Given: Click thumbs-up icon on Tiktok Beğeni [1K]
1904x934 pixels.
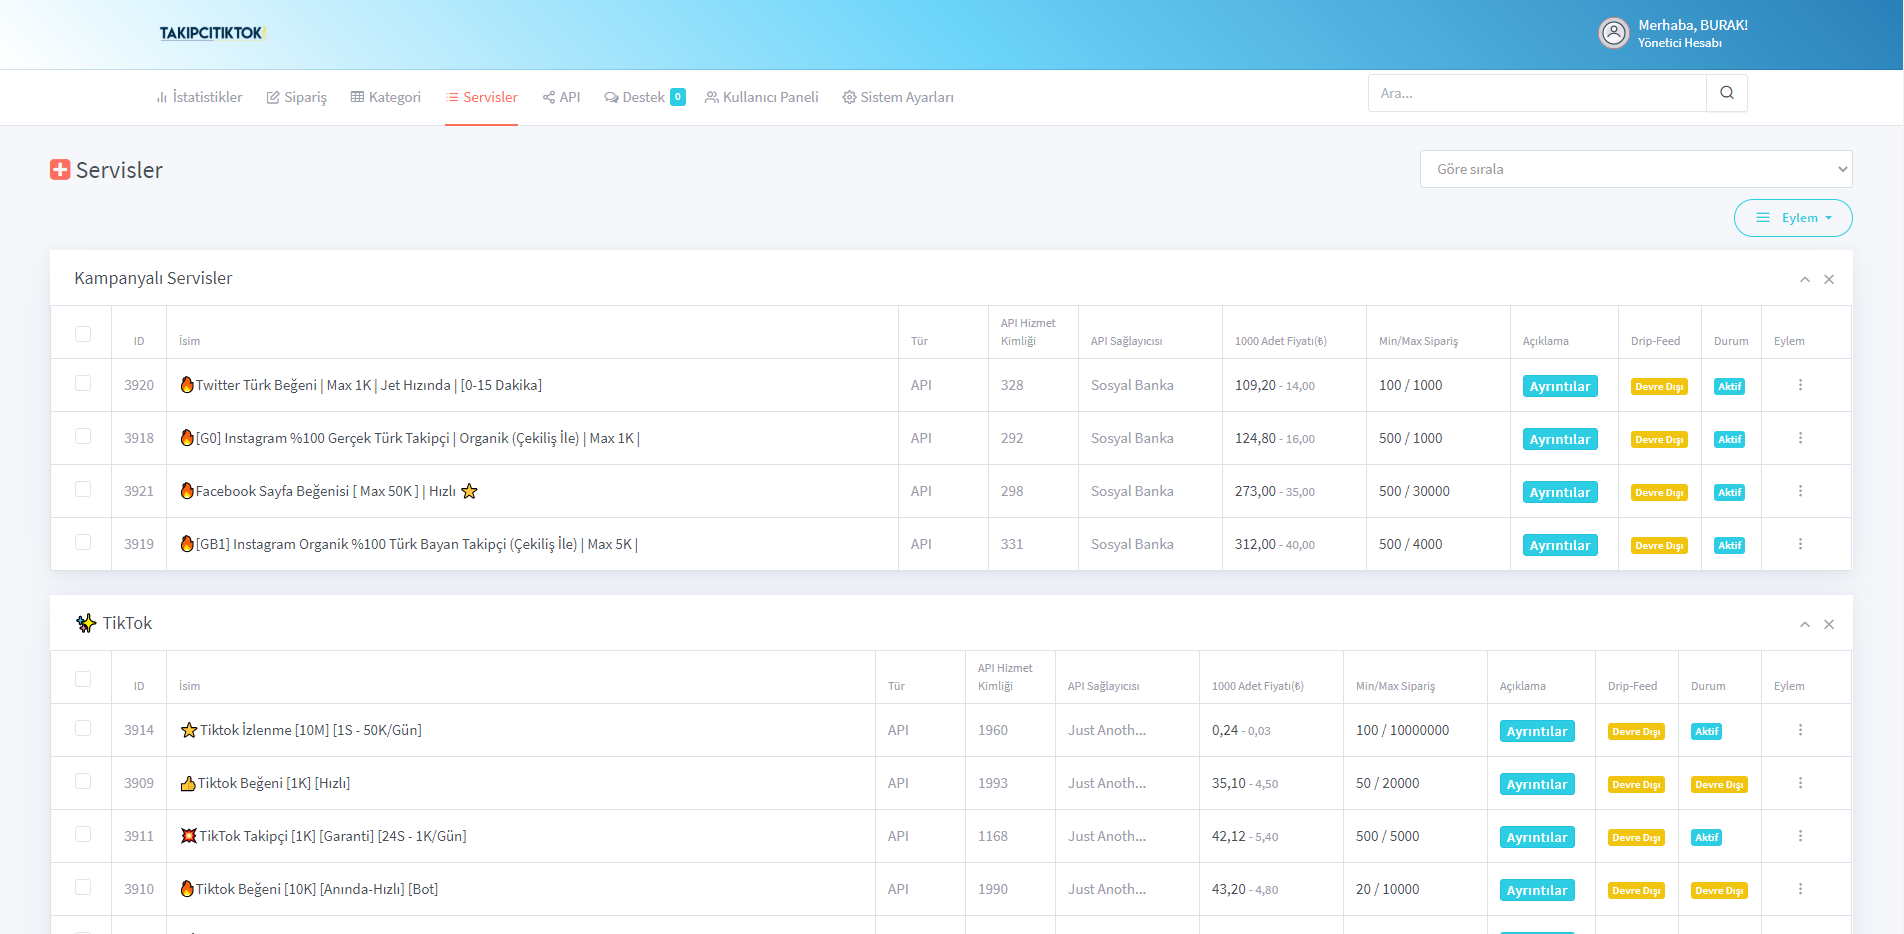Looking at the screenshot, I should point(188,783).
